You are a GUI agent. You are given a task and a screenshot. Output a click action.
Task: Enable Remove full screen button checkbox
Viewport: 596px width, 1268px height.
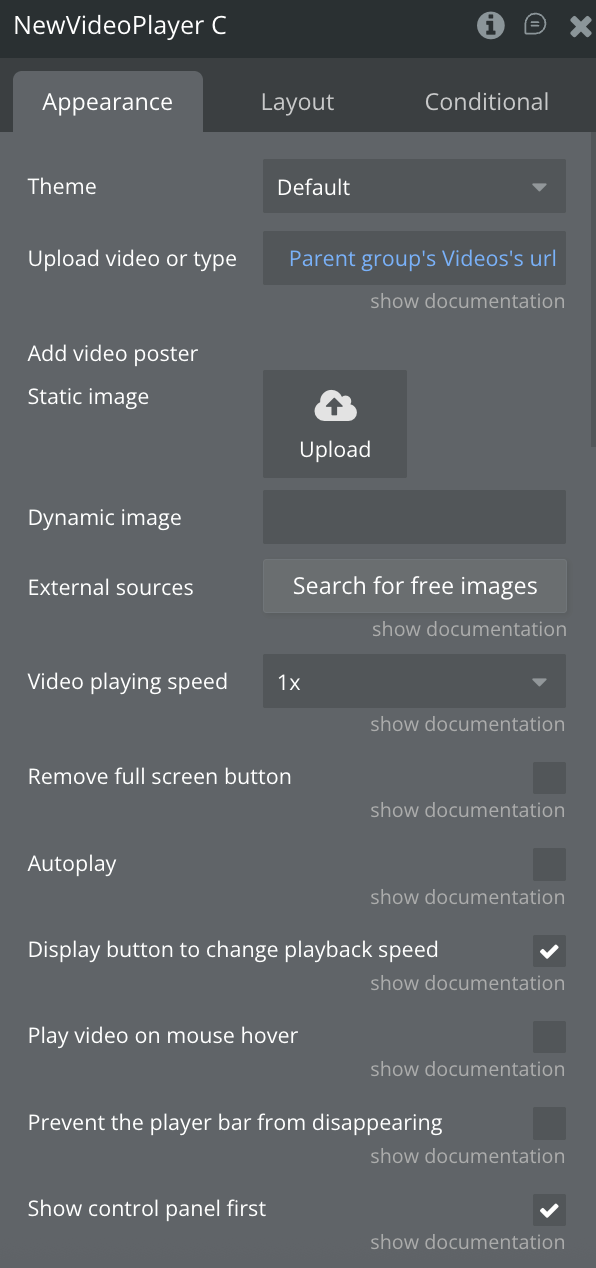(549, 777)
